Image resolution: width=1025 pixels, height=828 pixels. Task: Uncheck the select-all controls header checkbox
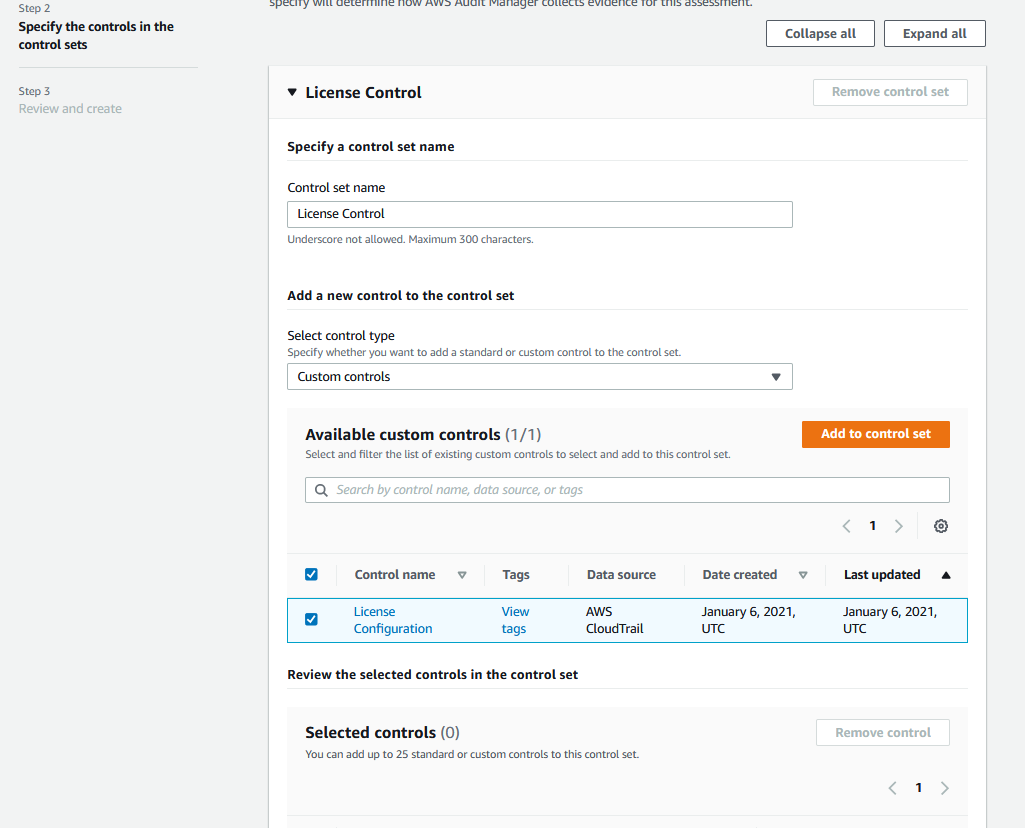(311, 574)
